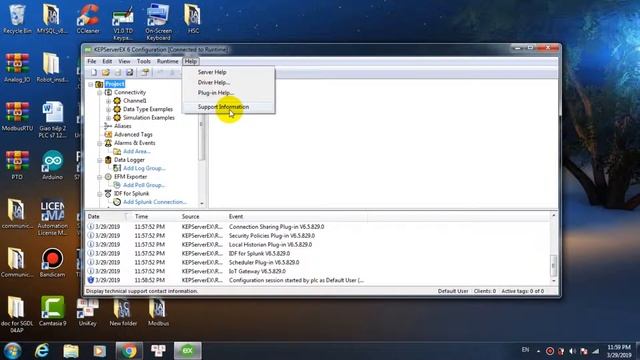640x360 pixels.
Task: Click the Project root icon in the tree
Action: pyautogui.click(x=99, y=84)
